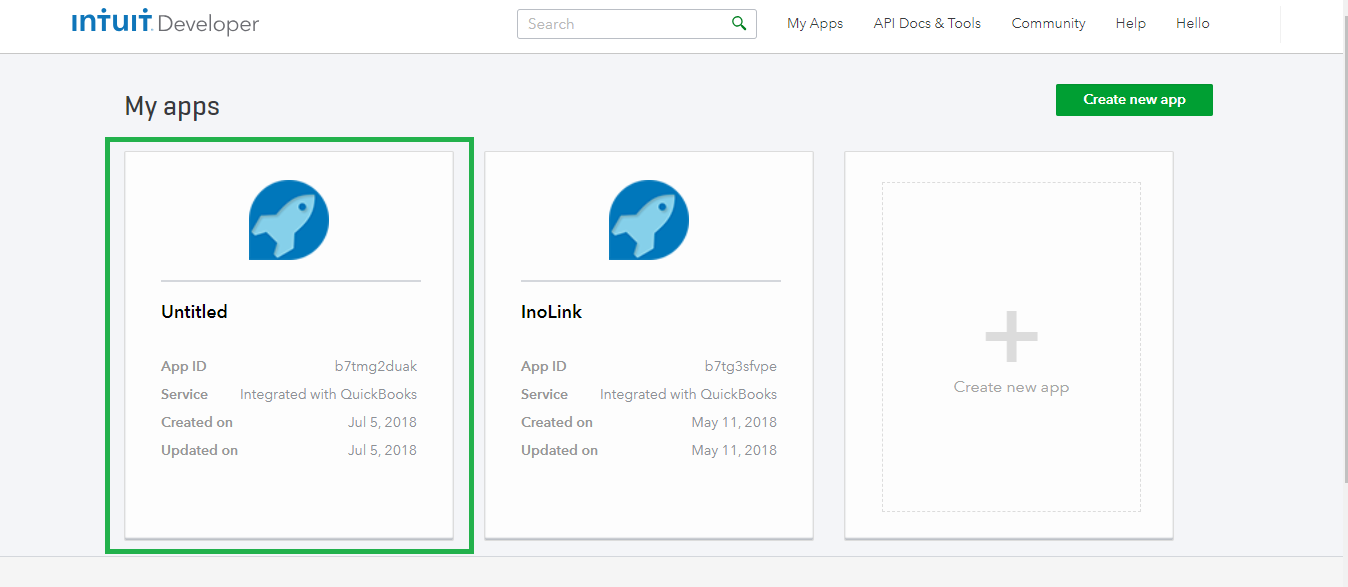Click App ID label in Untitled card

click(x=184, y=366)
